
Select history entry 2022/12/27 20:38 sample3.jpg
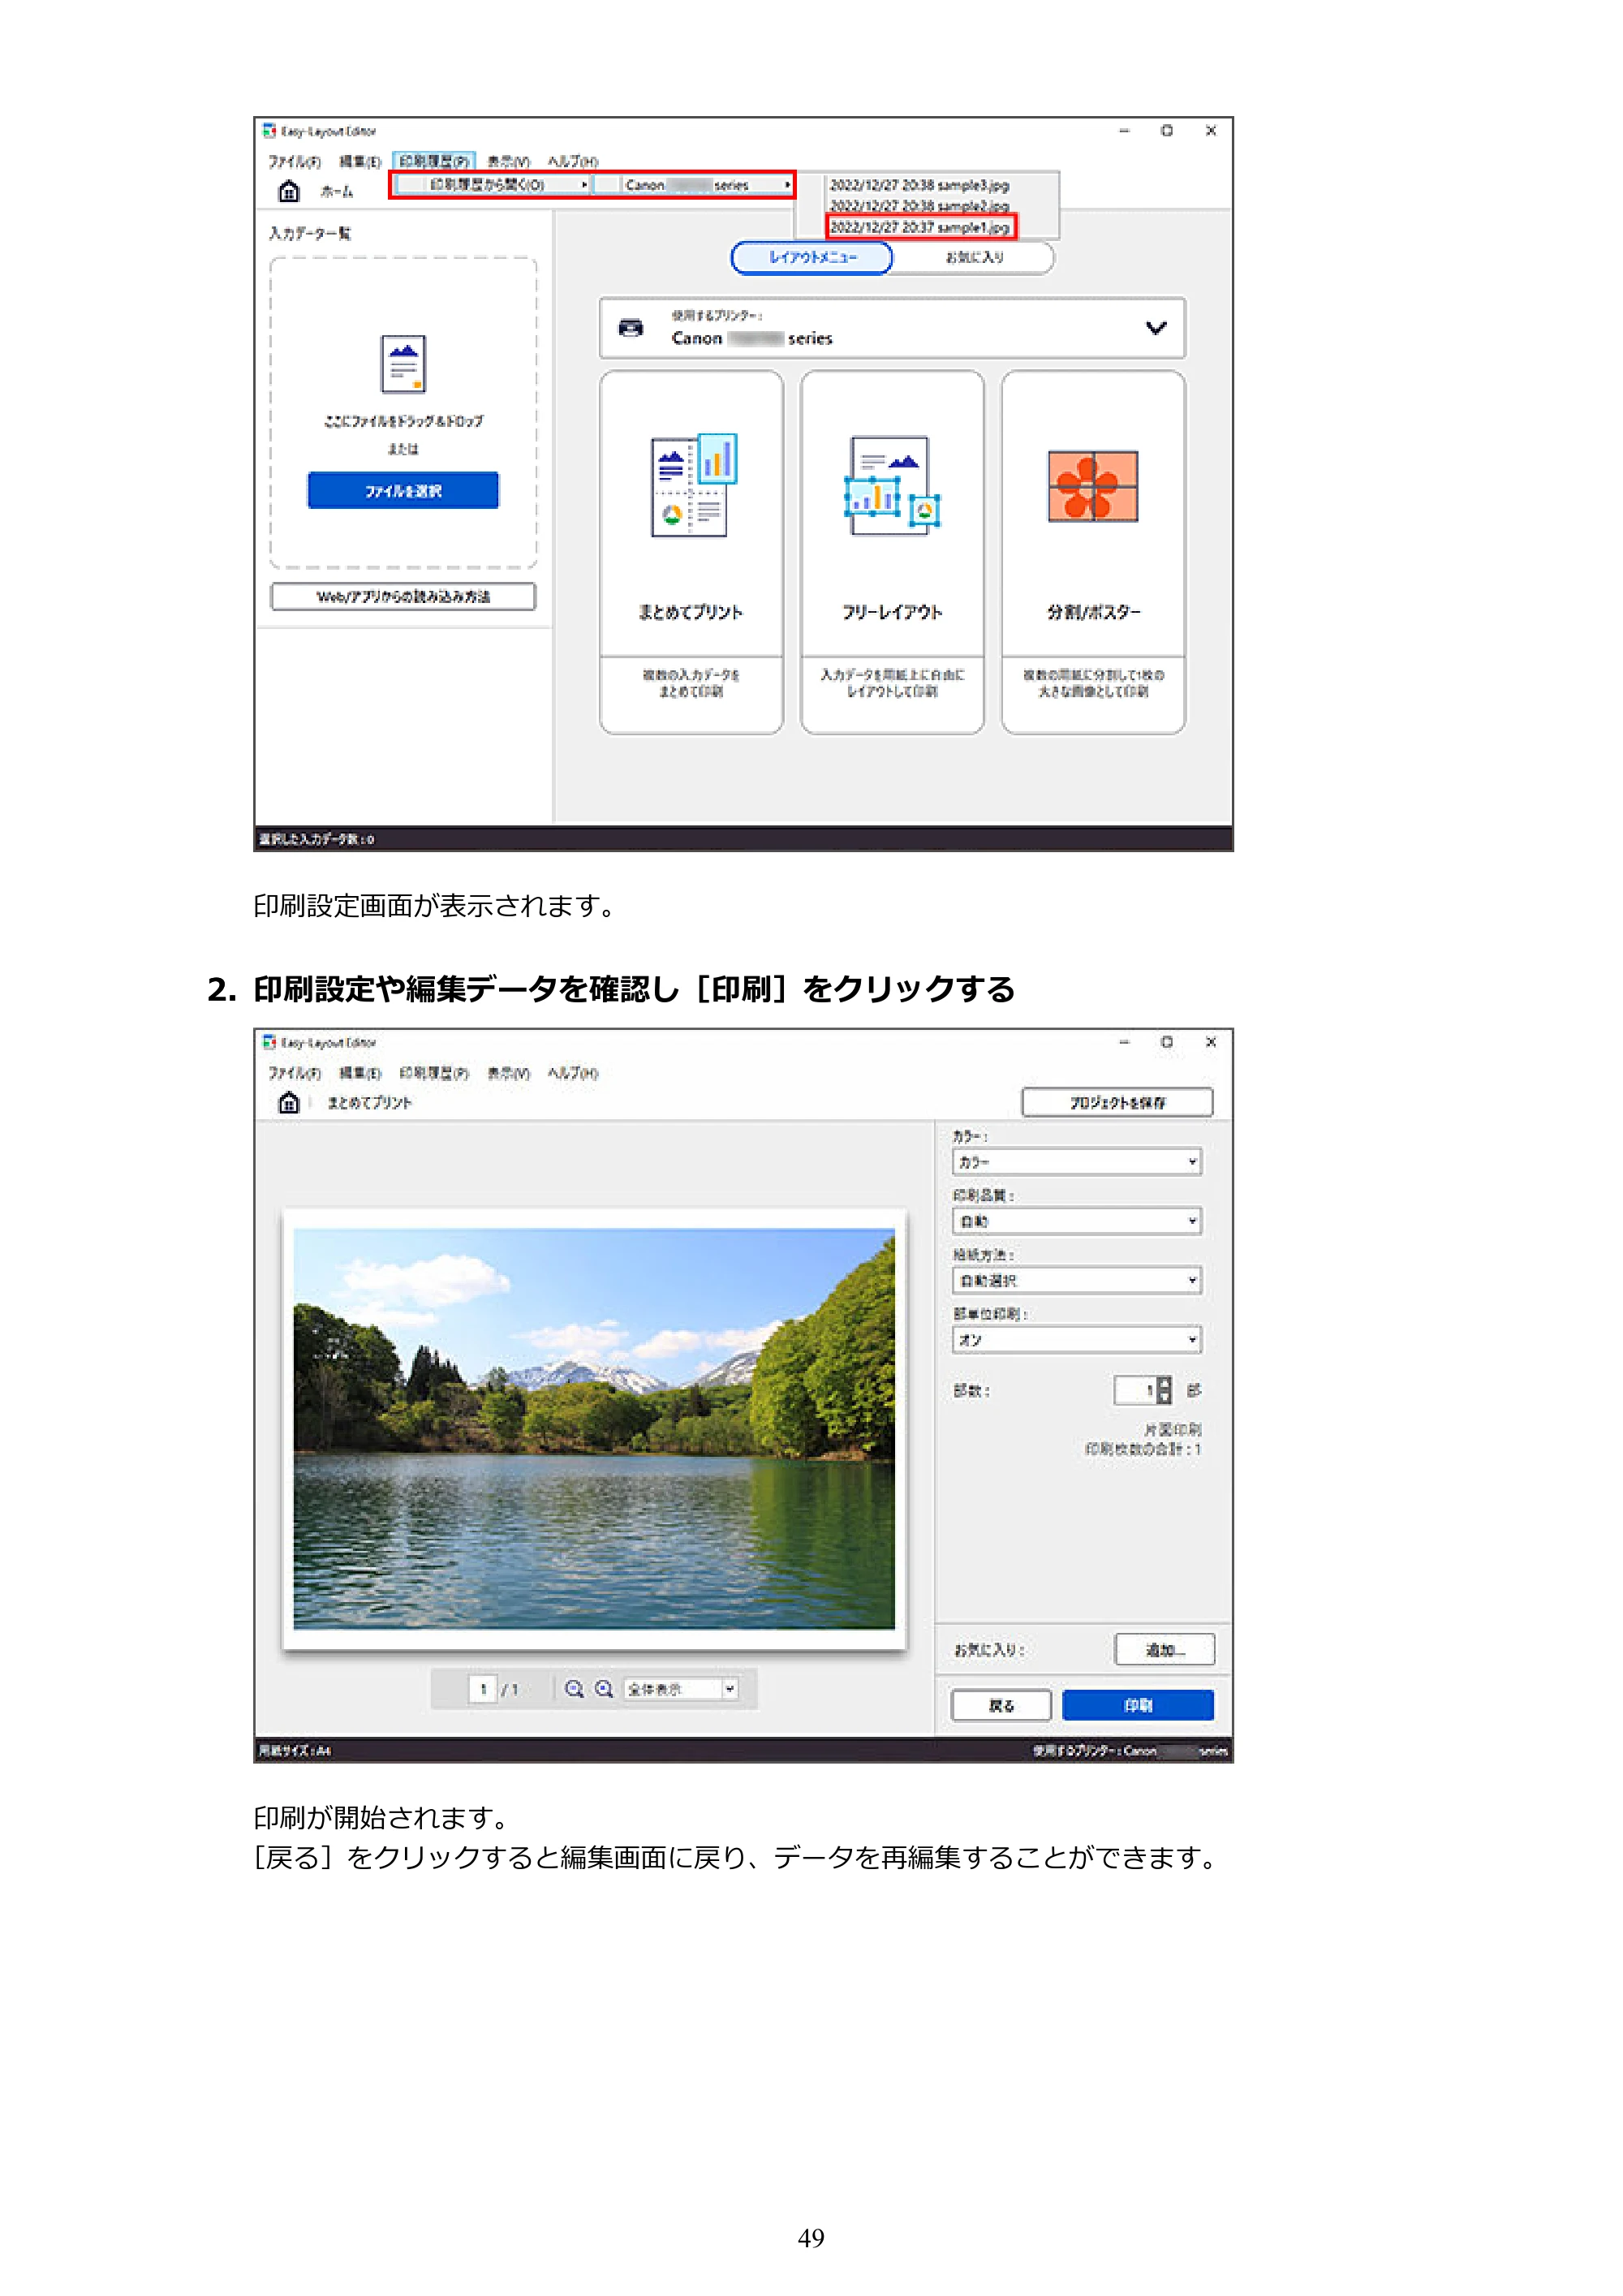pyautogui.click(x=920, y=185)
